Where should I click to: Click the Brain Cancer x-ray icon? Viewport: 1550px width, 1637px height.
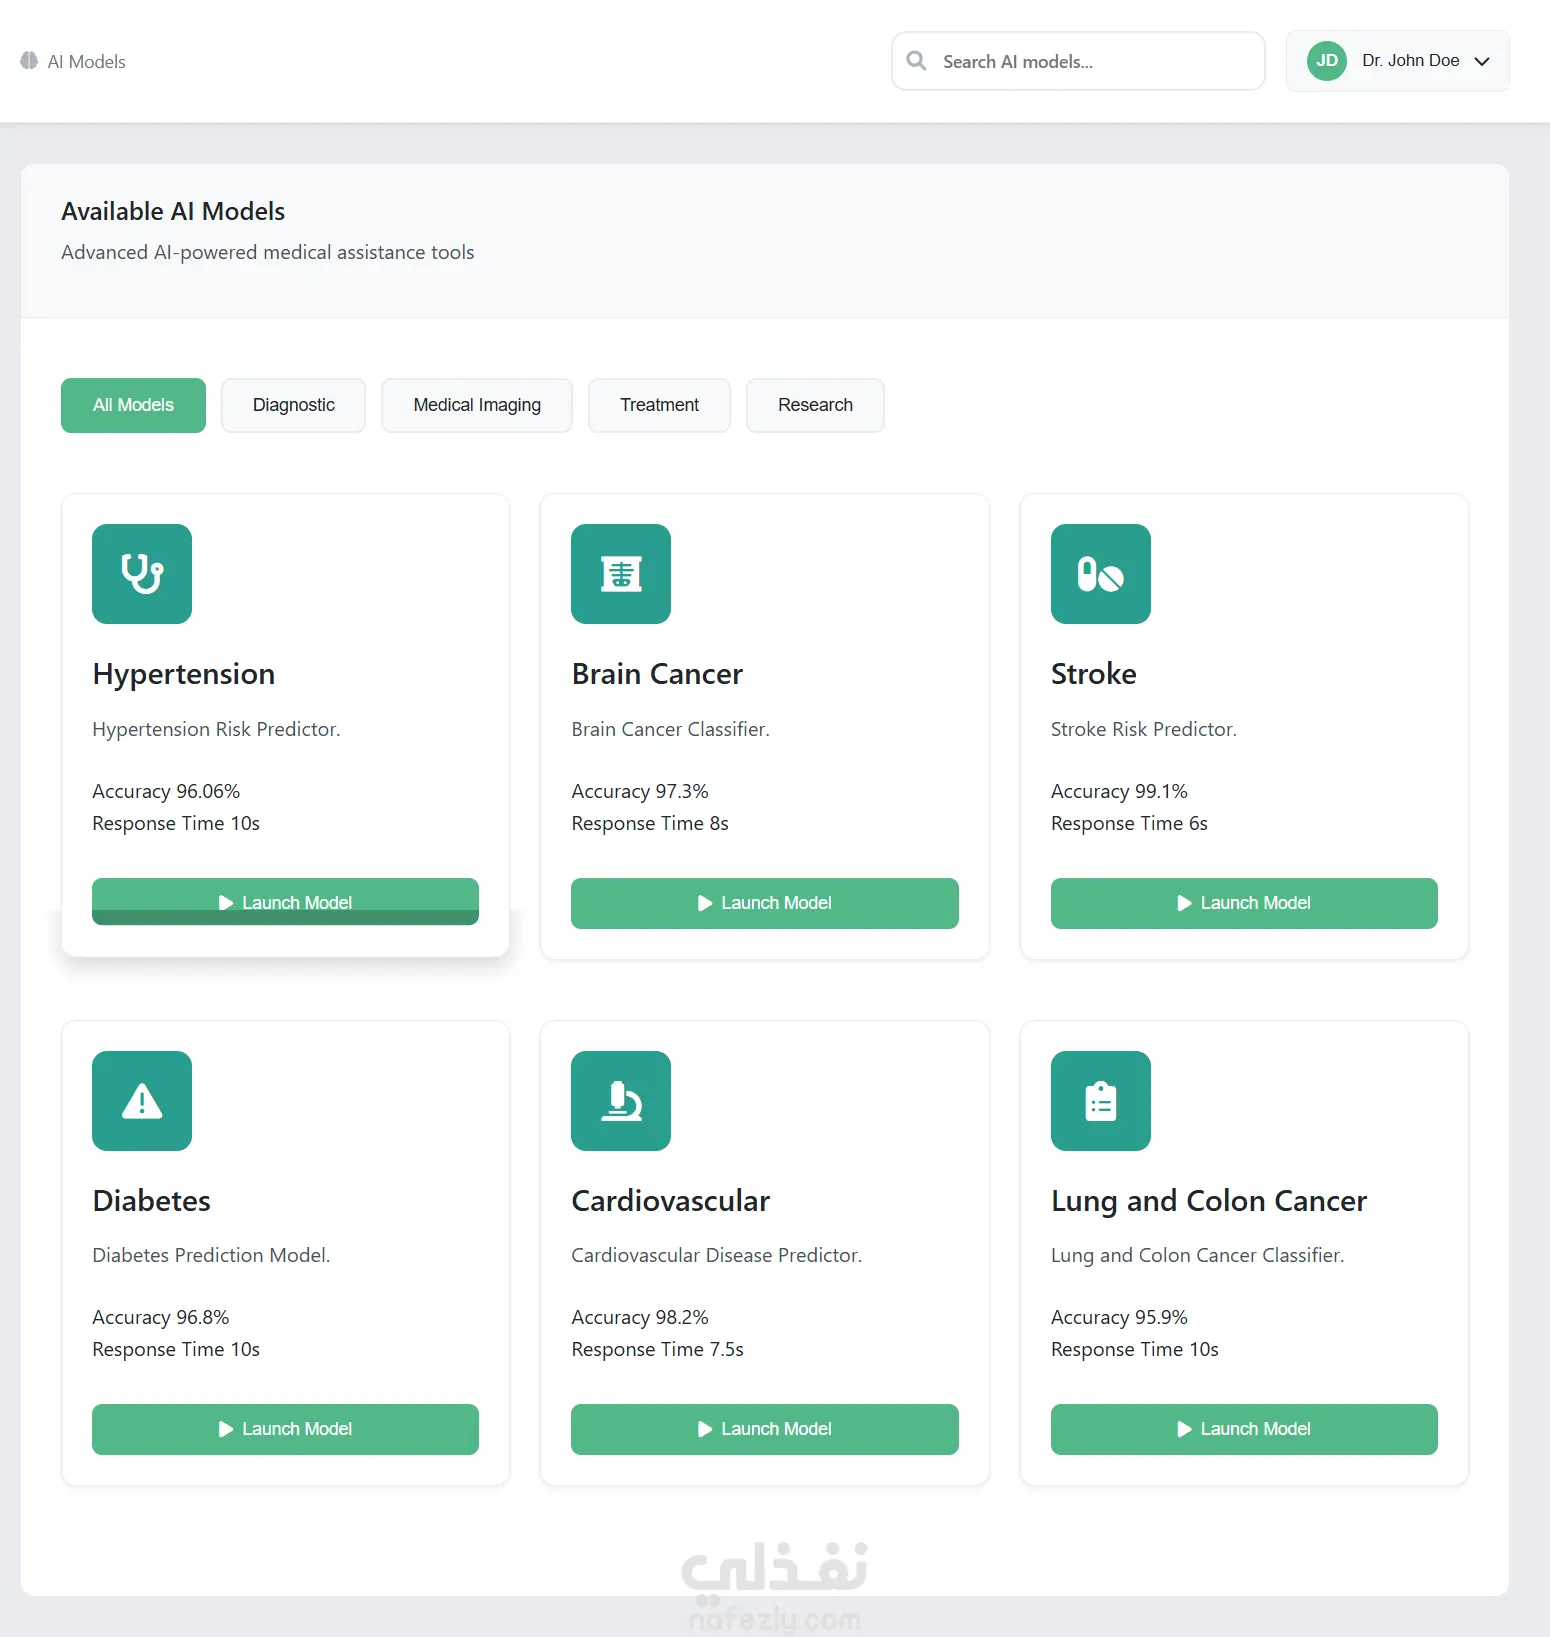tap(621, 574)
